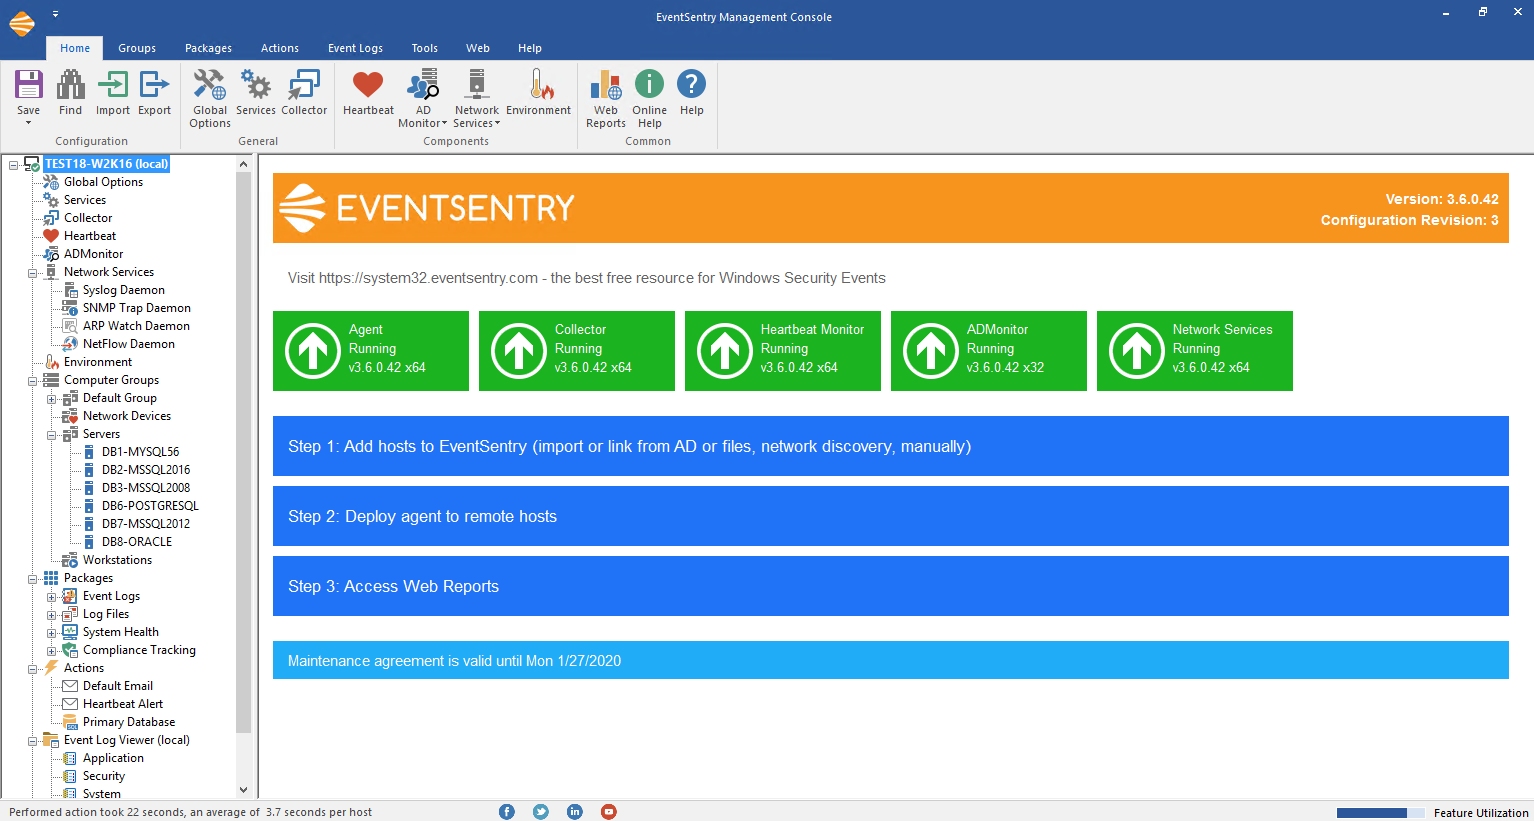Open the Tools ribbon tab

pos(425,48)
